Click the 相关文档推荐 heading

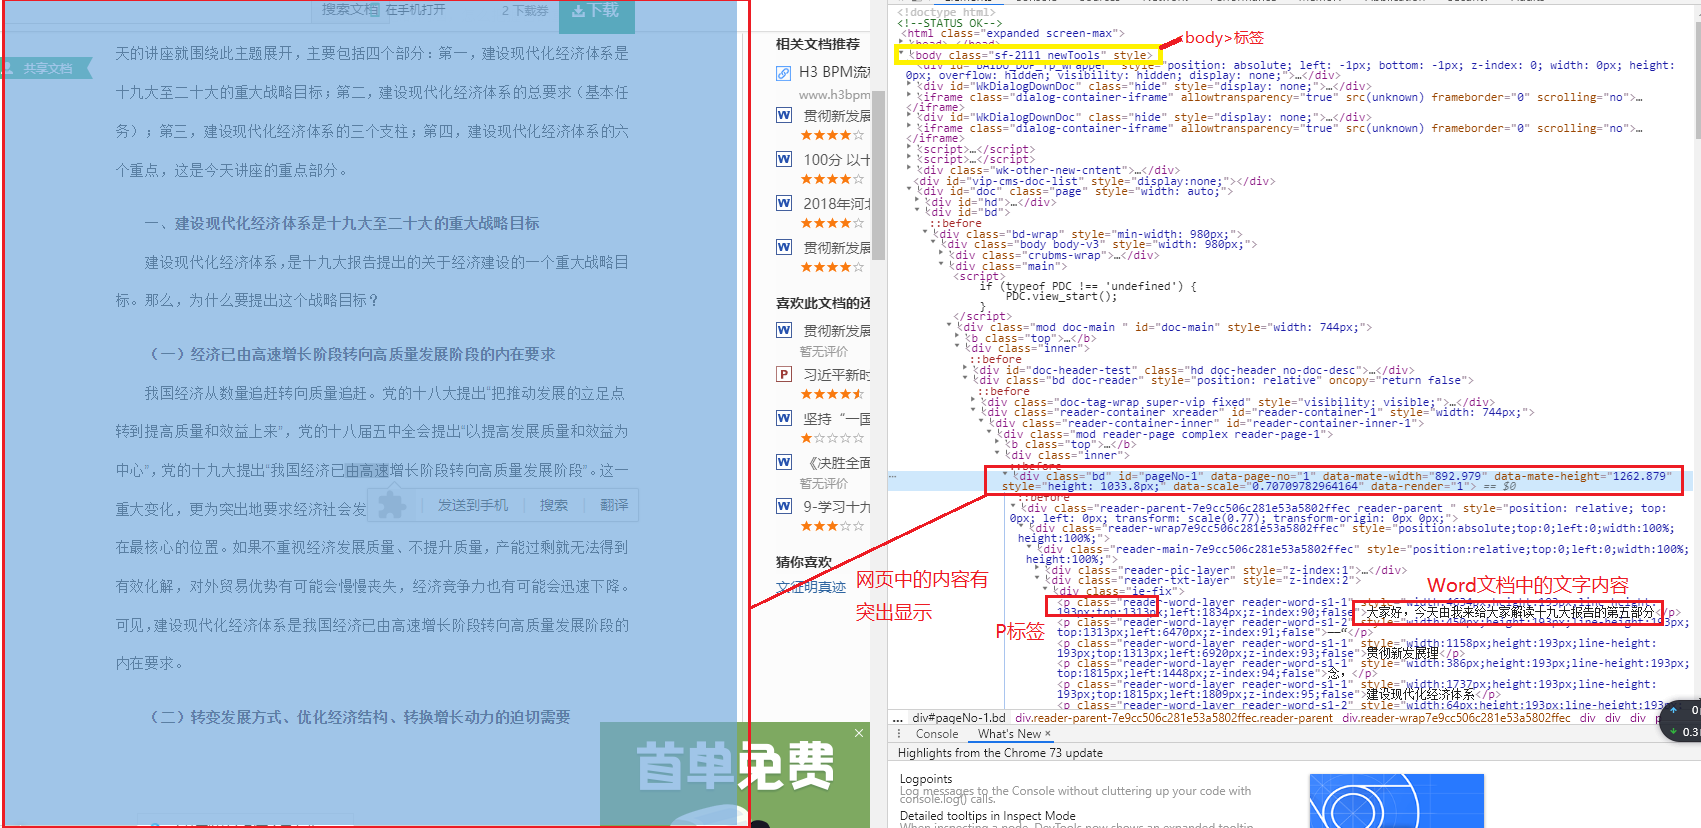[817, 44]
